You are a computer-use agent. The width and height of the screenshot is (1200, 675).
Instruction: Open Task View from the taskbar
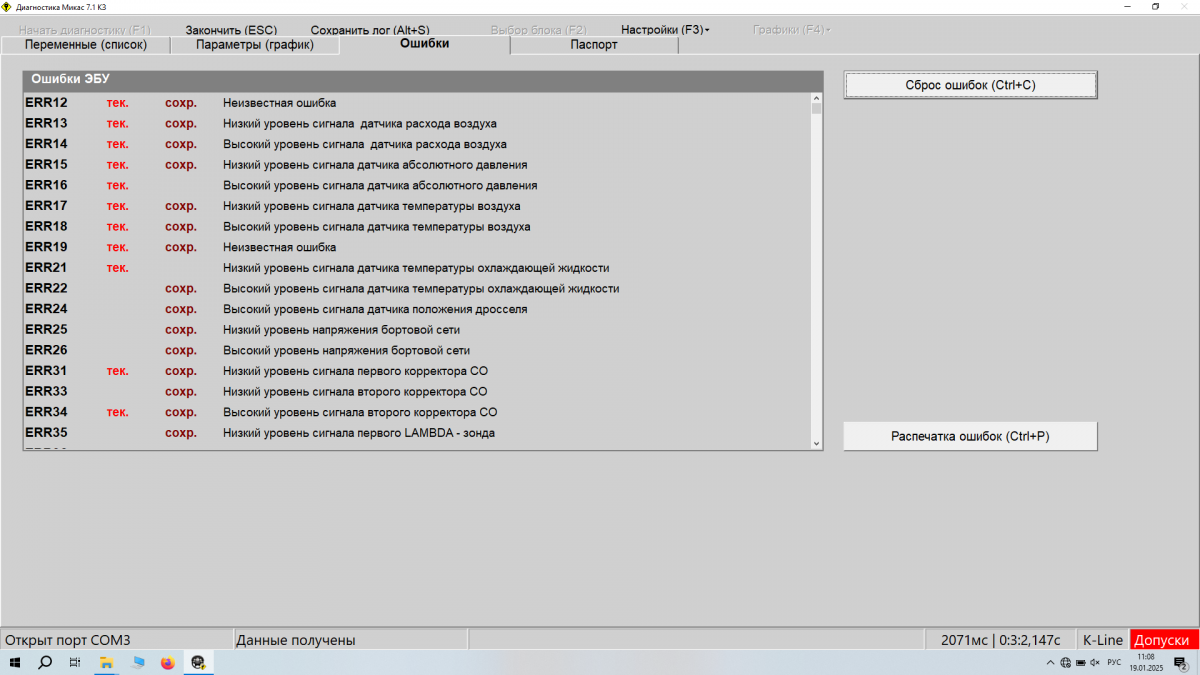75,662
